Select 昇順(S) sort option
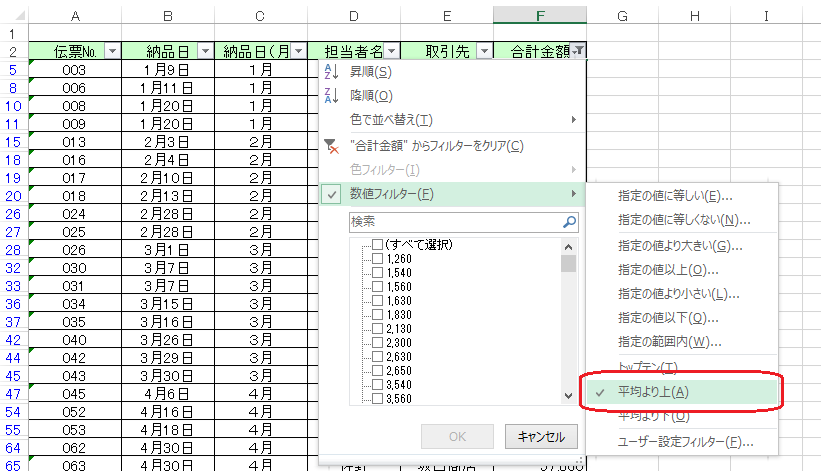 click(x=452, y=72)
